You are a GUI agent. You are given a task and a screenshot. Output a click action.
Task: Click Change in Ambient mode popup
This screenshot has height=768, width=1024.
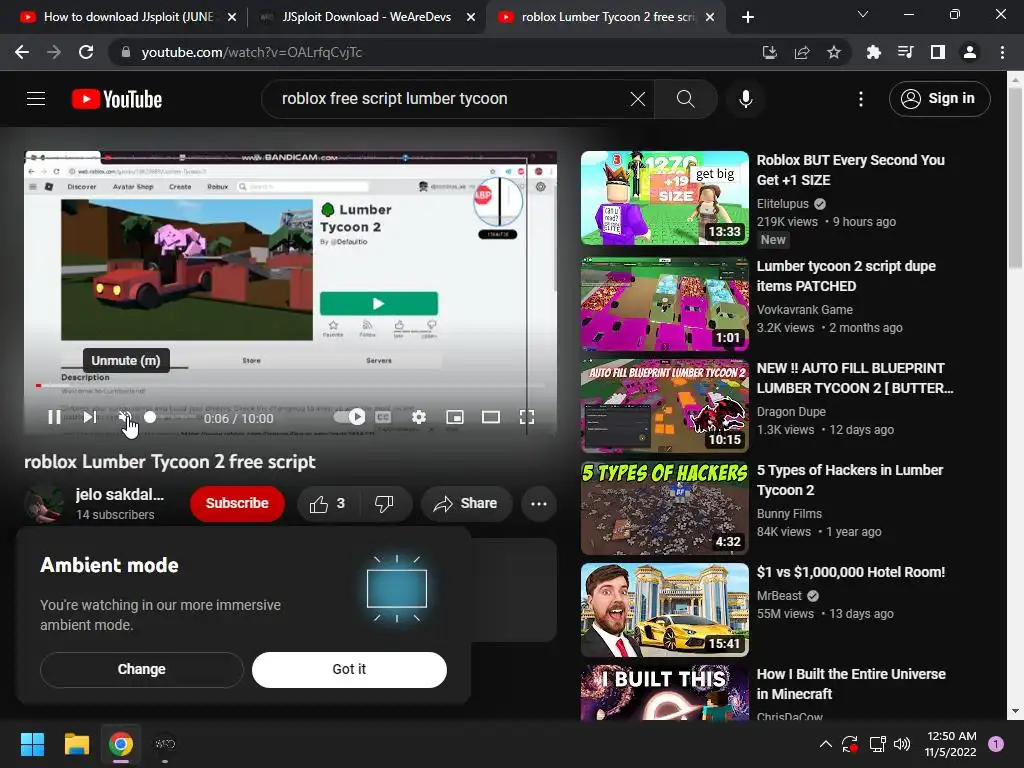tap(142, 669)
